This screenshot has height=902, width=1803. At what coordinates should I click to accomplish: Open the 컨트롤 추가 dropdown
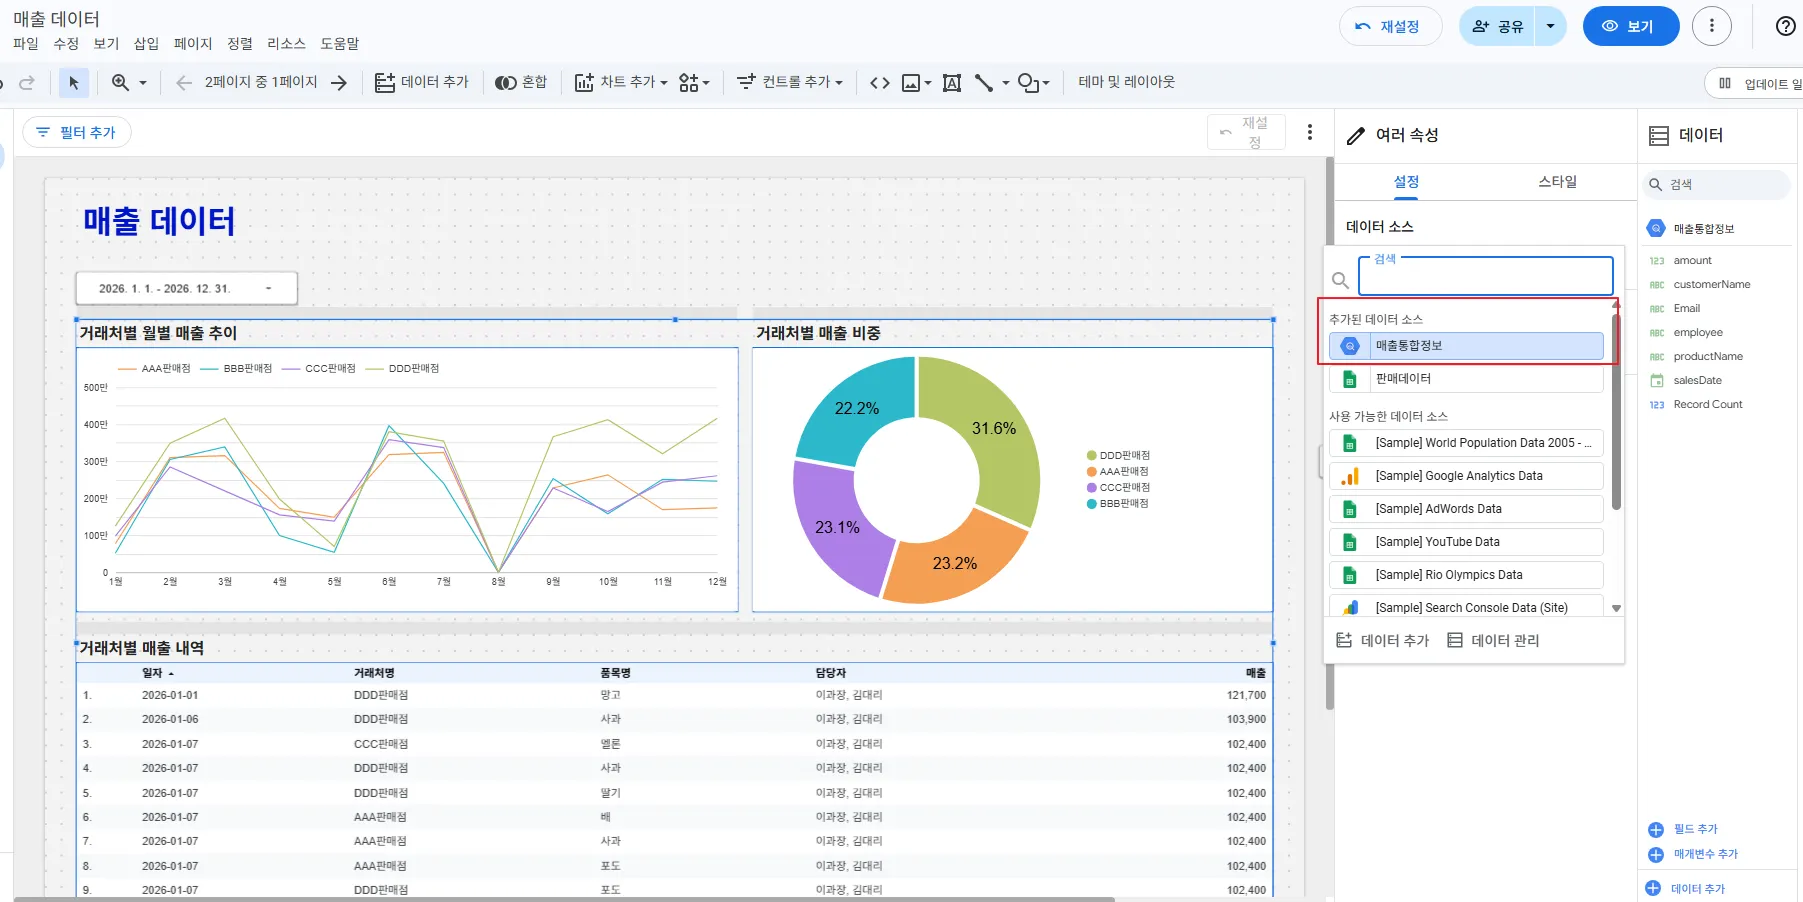[790, 82]
